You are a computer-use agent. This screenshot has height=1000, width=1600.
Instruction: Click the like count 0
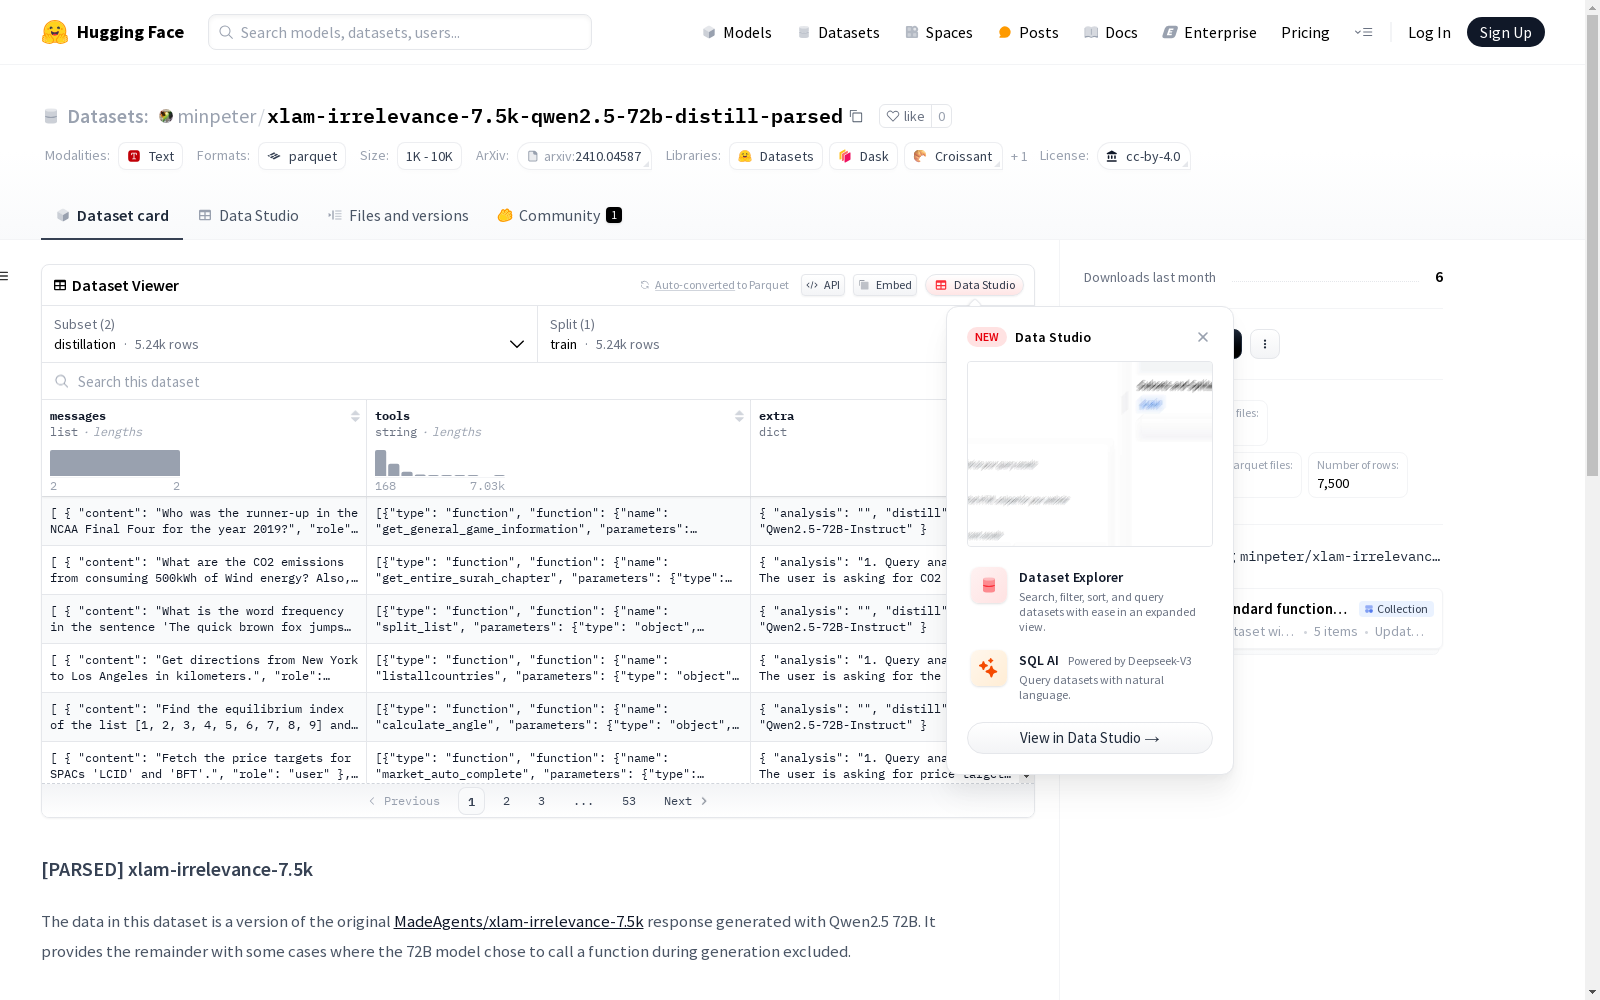point(941,116)
